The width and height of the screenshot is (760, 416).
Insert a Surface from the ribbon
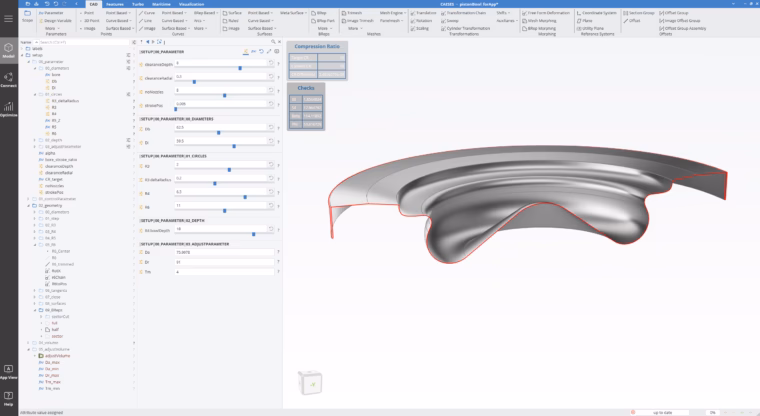[x=232, y=13]
